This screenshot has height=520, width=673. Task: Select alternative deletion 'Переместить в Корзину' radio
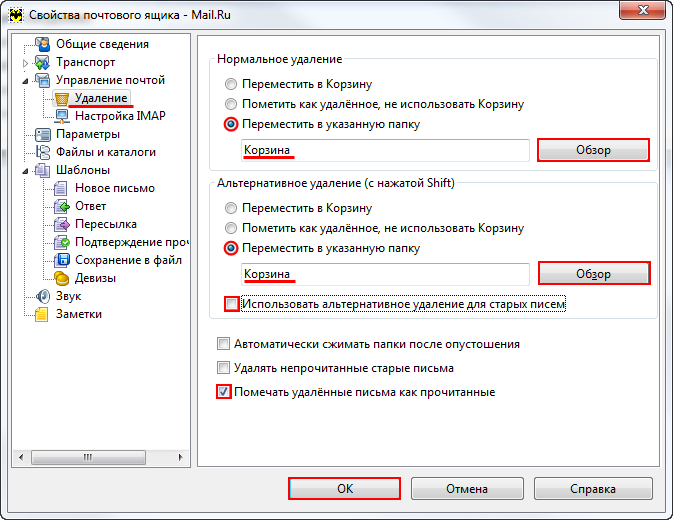231,208
